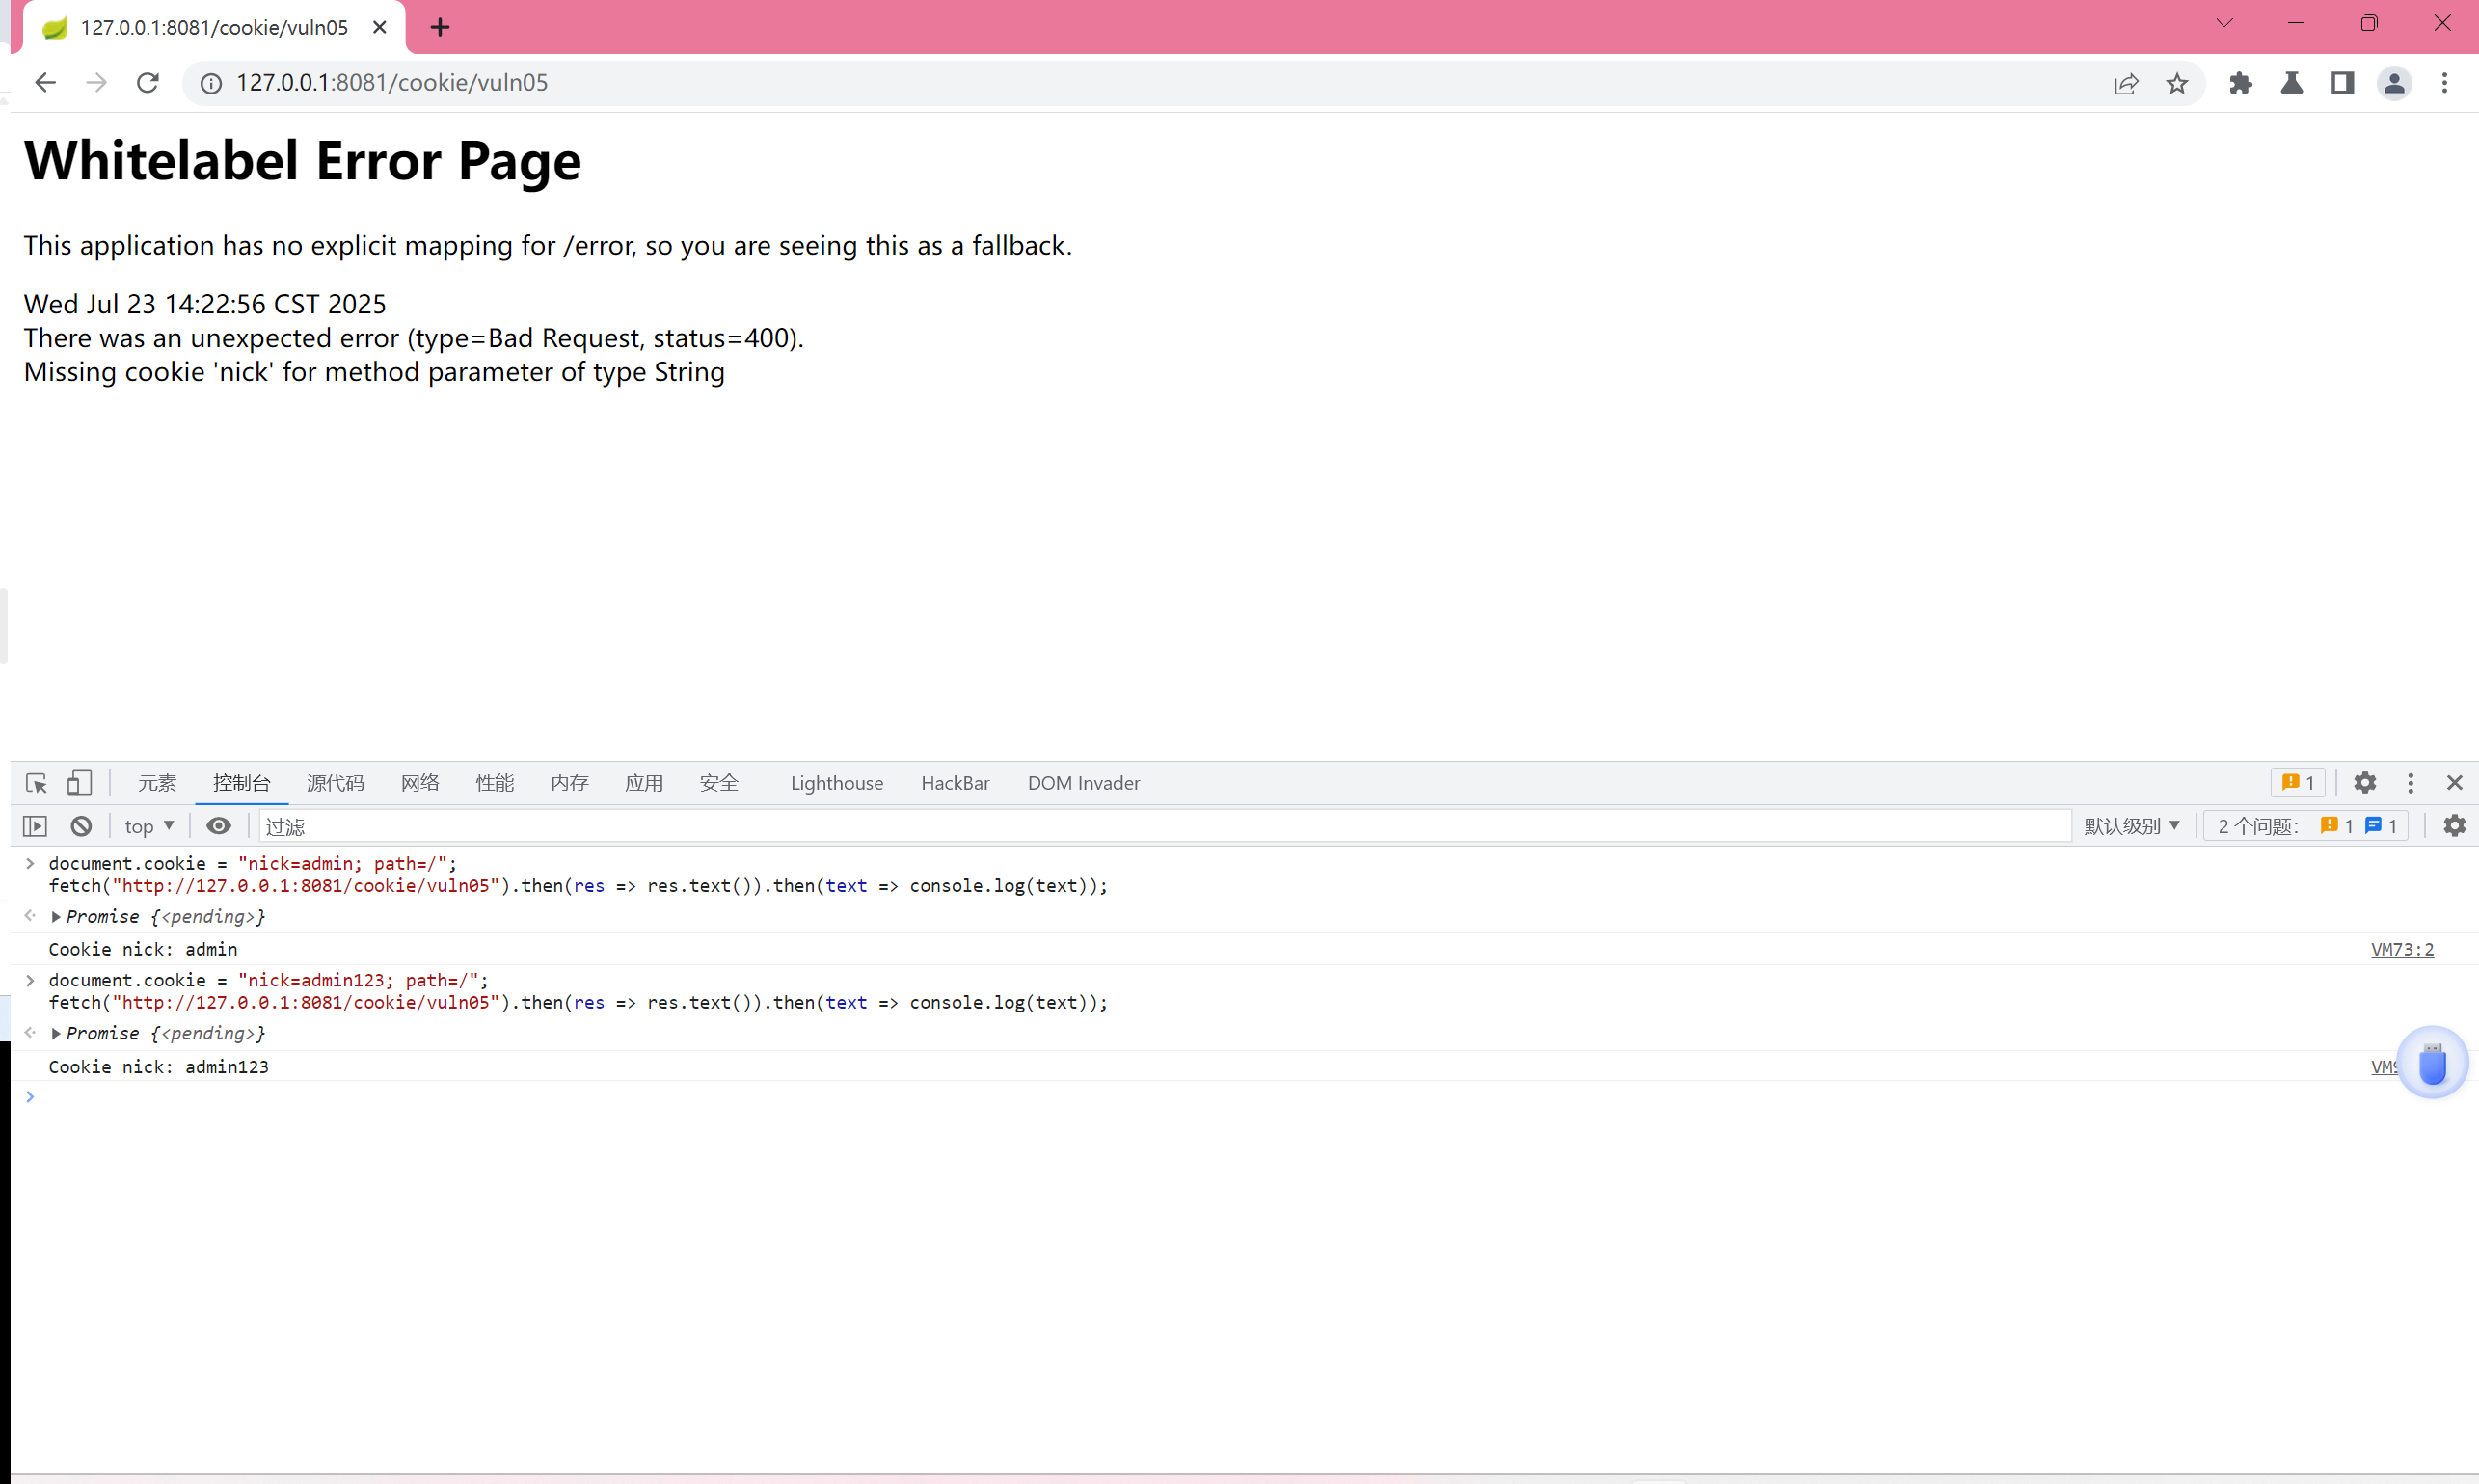Open the 默认级别 log level dropdown

(x=2131, y=826)
